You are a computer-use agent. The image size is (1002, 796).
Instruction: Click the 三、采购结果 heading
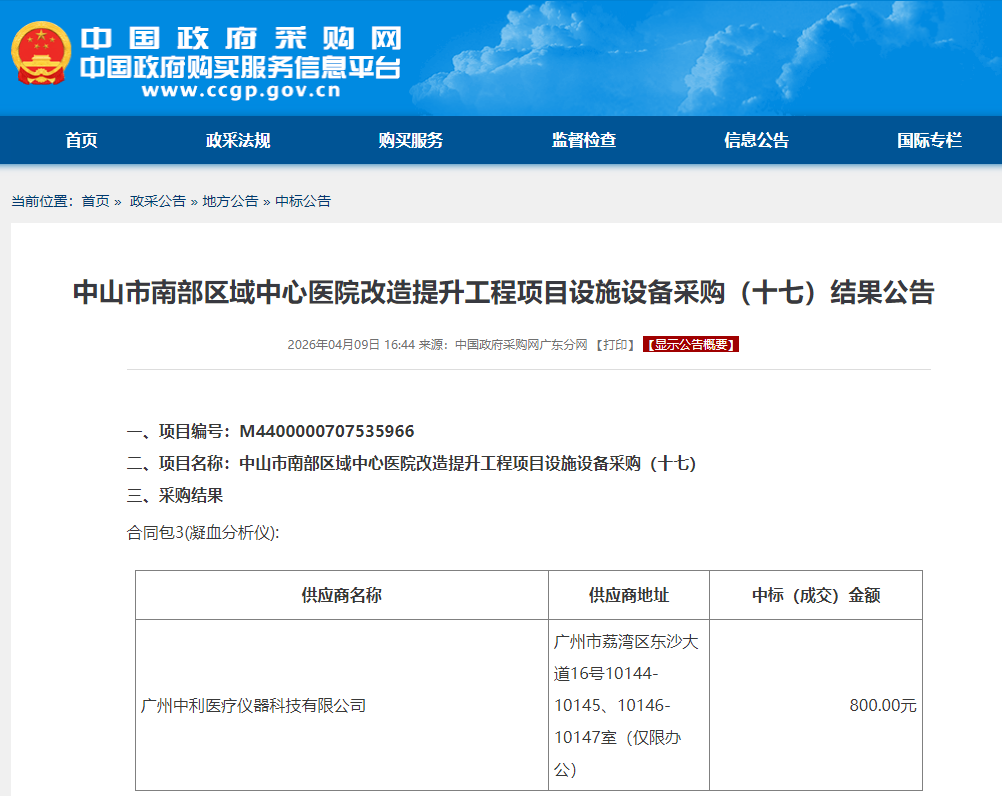(174, 495)
